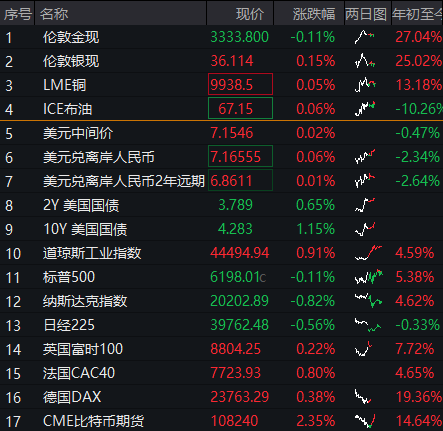Click the 德国DAX two-day mini chart
The image size is (443, 431).
click(363, 397)
